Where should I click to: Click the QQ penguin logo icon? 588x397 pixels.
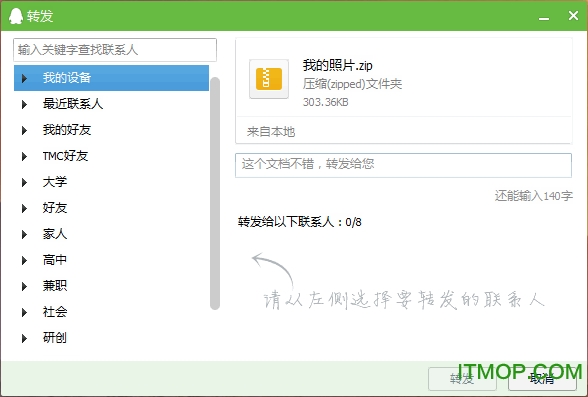pos(16,16)
